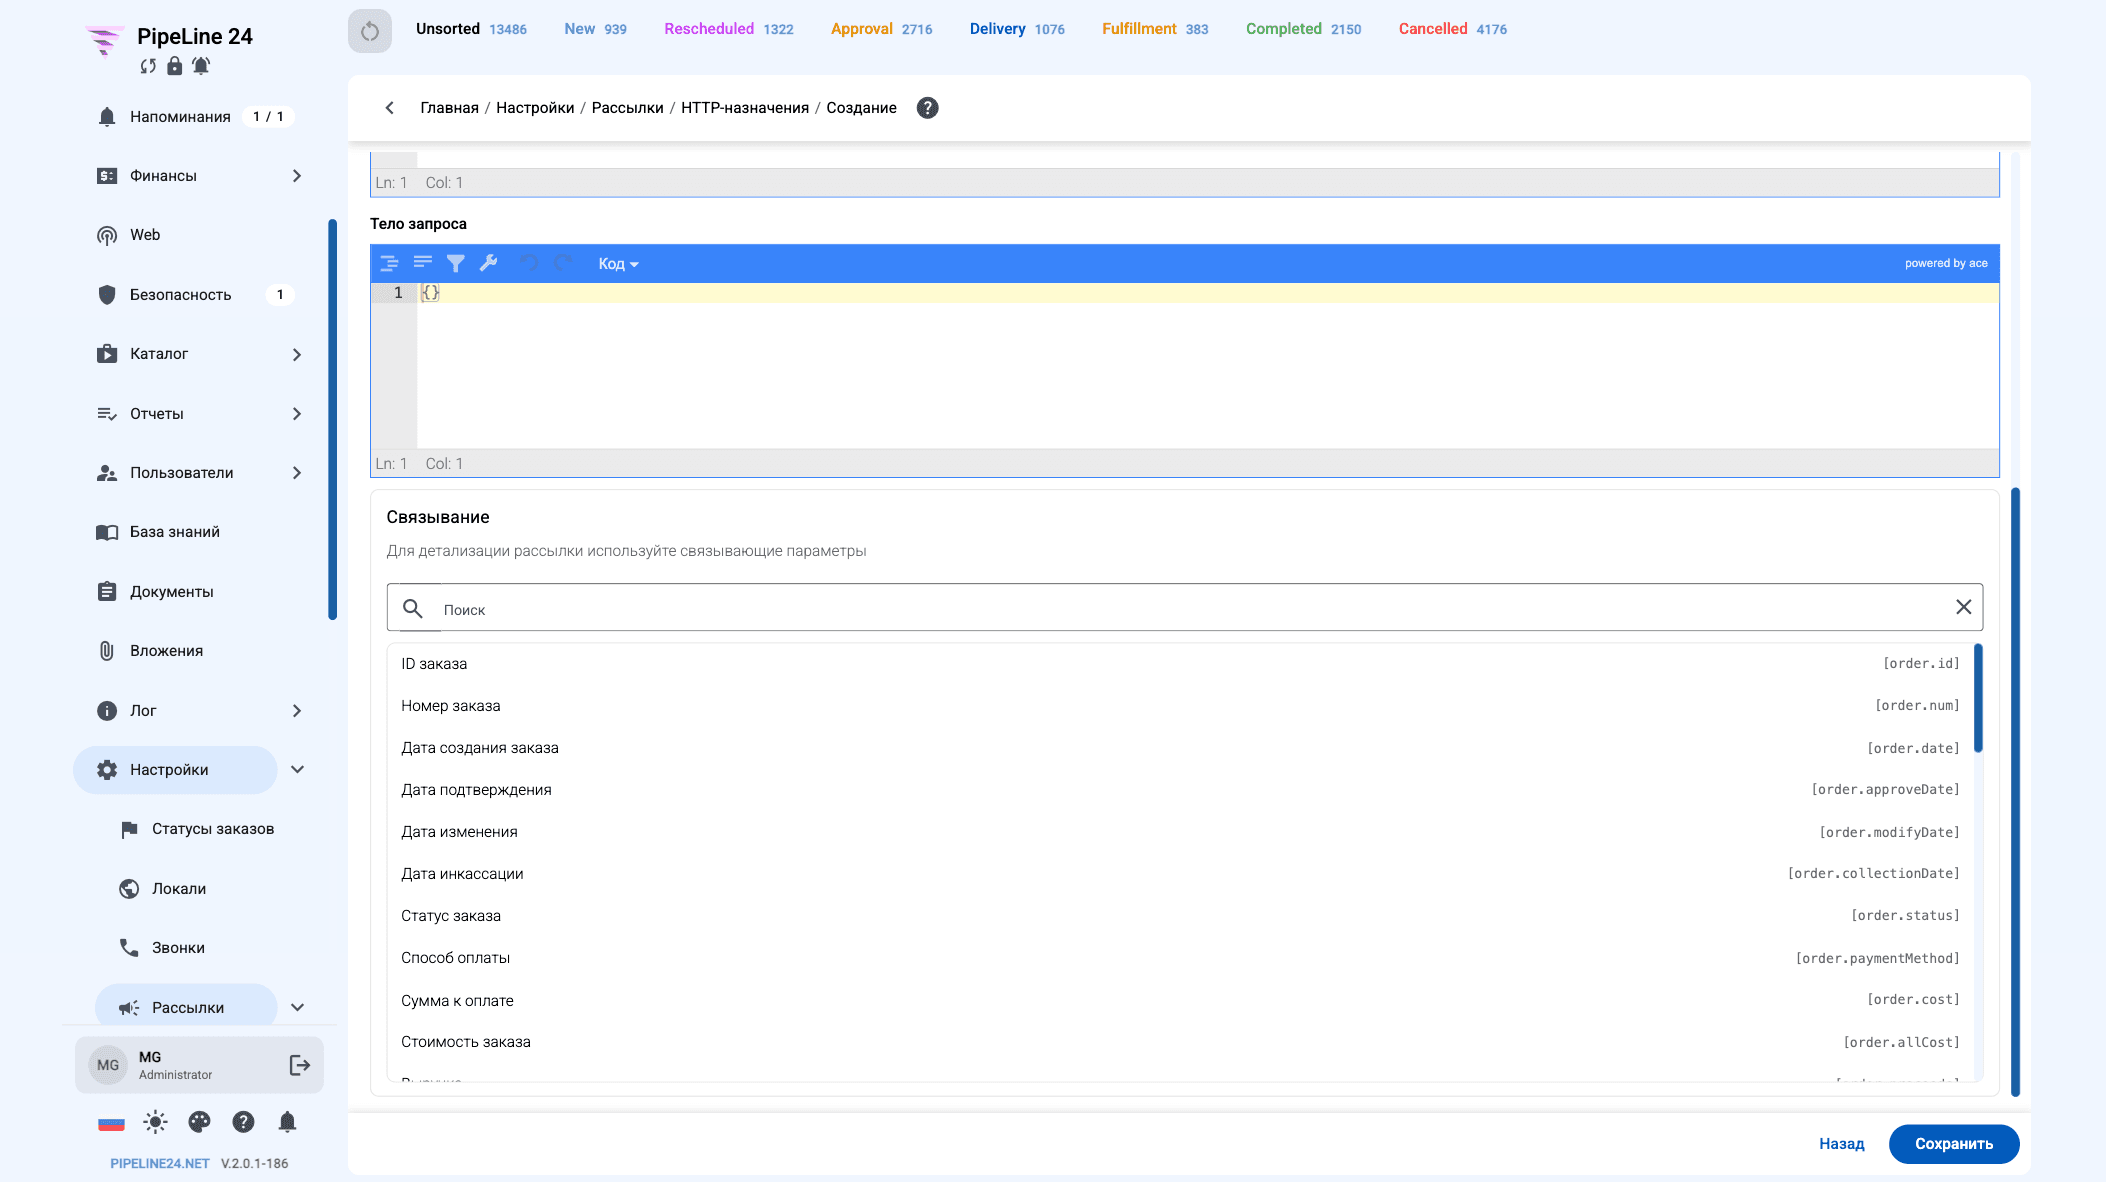The width and height of the screenshot is (2106, 1182).
Task: Expand the Лог menu
Action: pyautogui.click(x=297, y=711)
